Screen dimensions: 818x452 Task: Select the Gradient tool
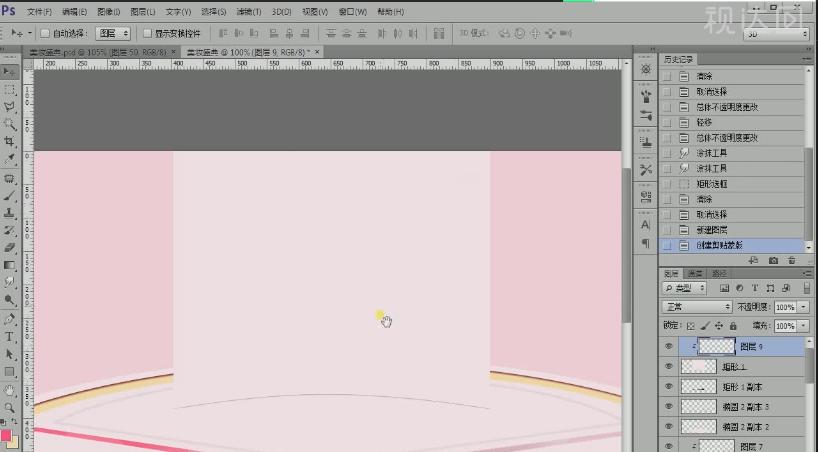click(x=9, y=264)
